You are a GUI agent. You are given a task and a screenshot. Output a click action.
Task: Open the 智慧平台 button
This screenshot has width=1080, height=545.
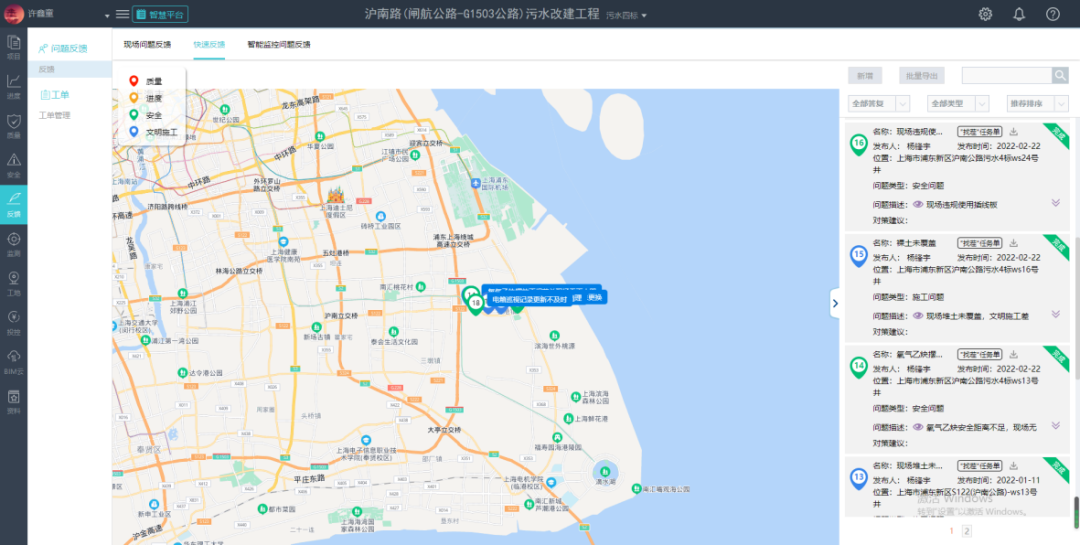tap(160, 14)
